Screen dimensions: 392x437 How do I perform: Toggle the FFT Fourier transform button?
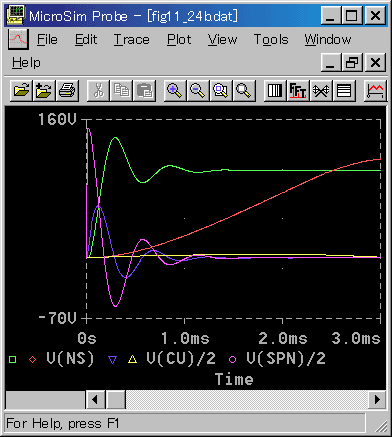(298, 91)
